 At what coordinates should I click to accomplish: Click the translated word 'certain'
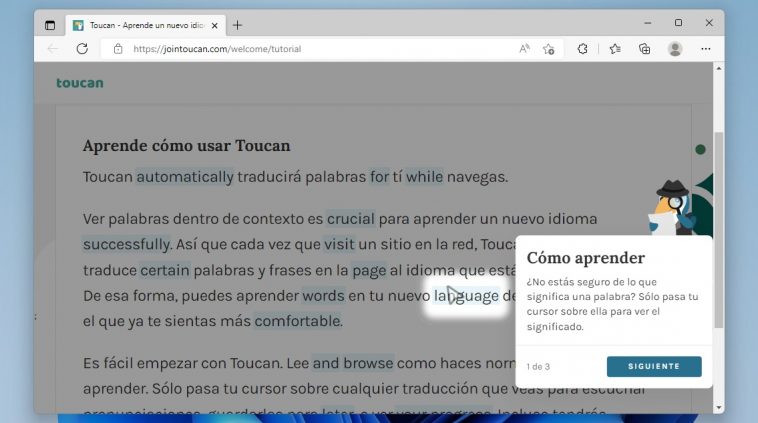click(165, 270)
